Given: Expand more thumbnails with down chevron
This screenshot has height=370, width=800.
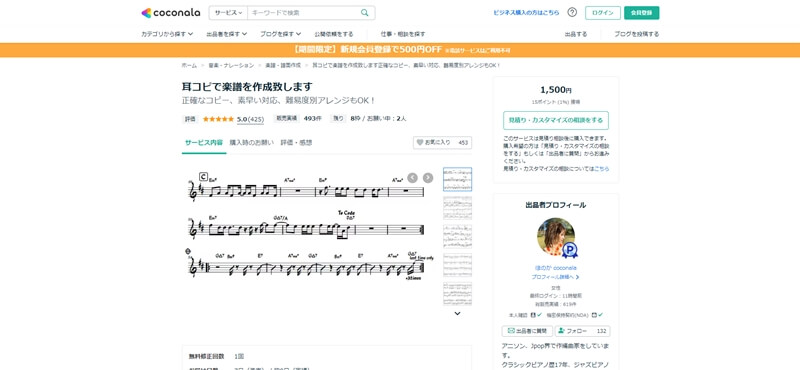Looking at the screenshot, I should [457, 313].
